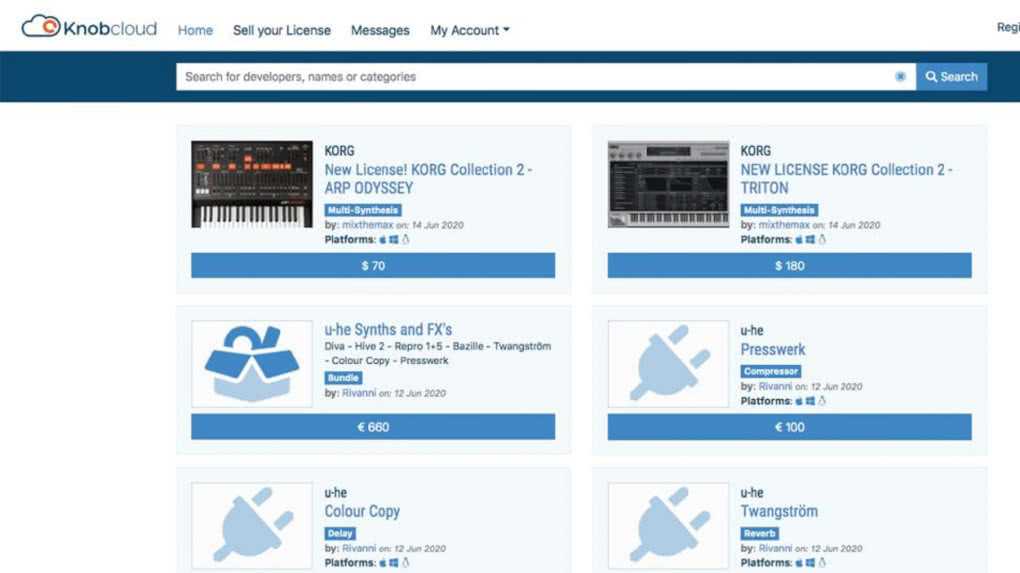Open the u-he Synths and FX's listing
This screenshot has height=573, width=1020.
click(x=388, y=330)
